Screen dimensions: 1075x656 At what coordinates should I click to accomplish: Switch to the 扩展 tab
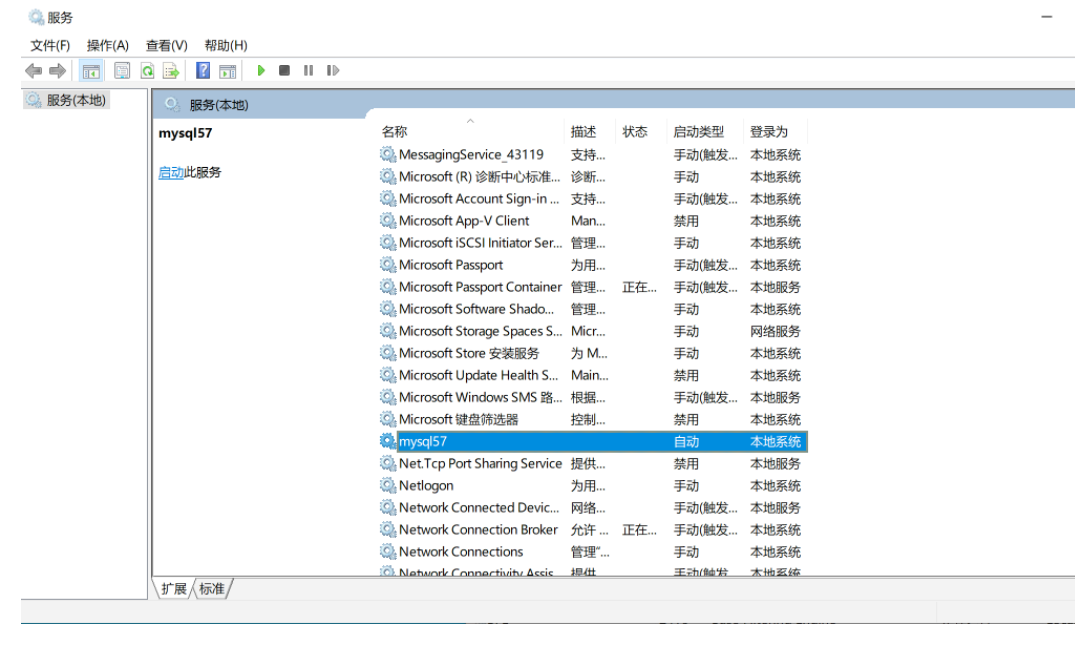[x=174, y=589]
